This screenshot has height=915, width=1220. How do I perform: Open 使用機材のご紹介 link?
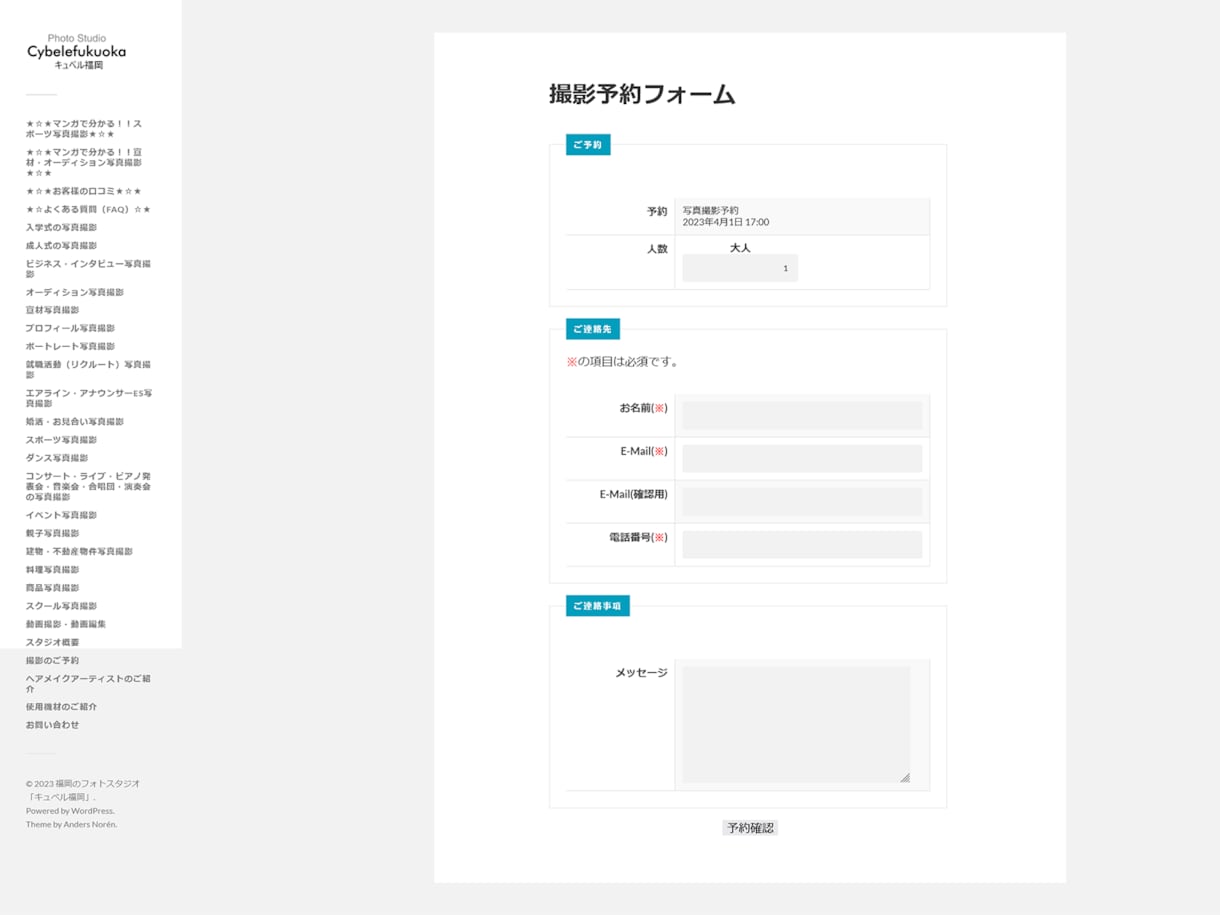pyautogui.click(x=61, y=706)
